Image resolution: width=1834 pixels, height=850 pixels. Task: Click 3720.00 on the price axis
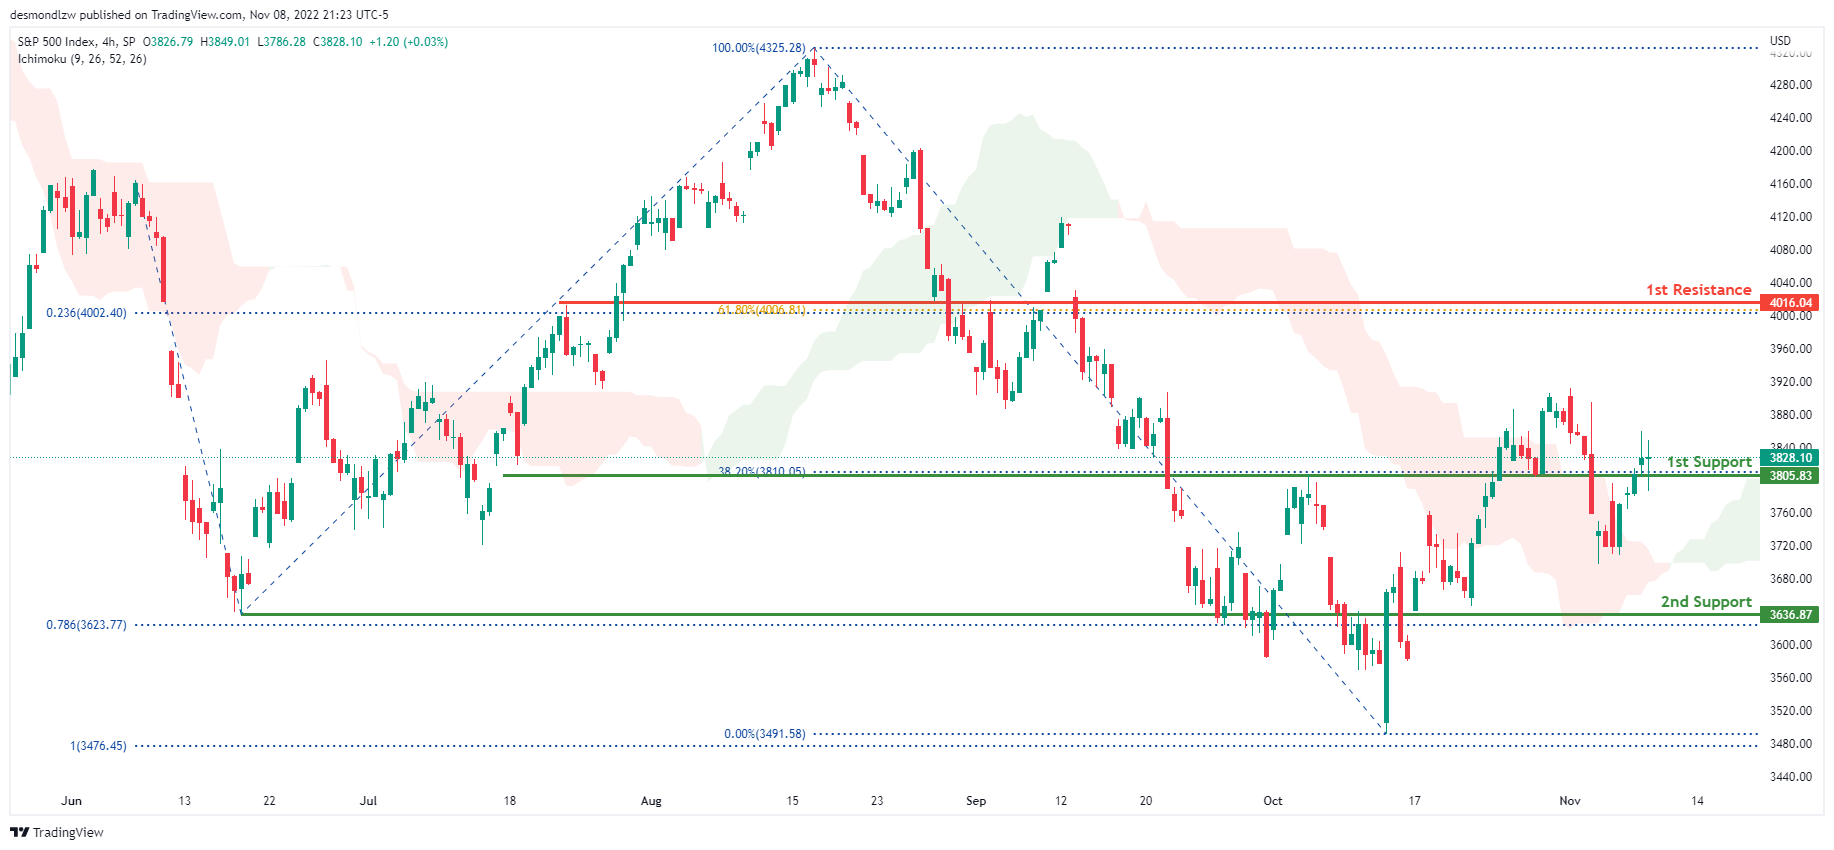[1791, 546]
